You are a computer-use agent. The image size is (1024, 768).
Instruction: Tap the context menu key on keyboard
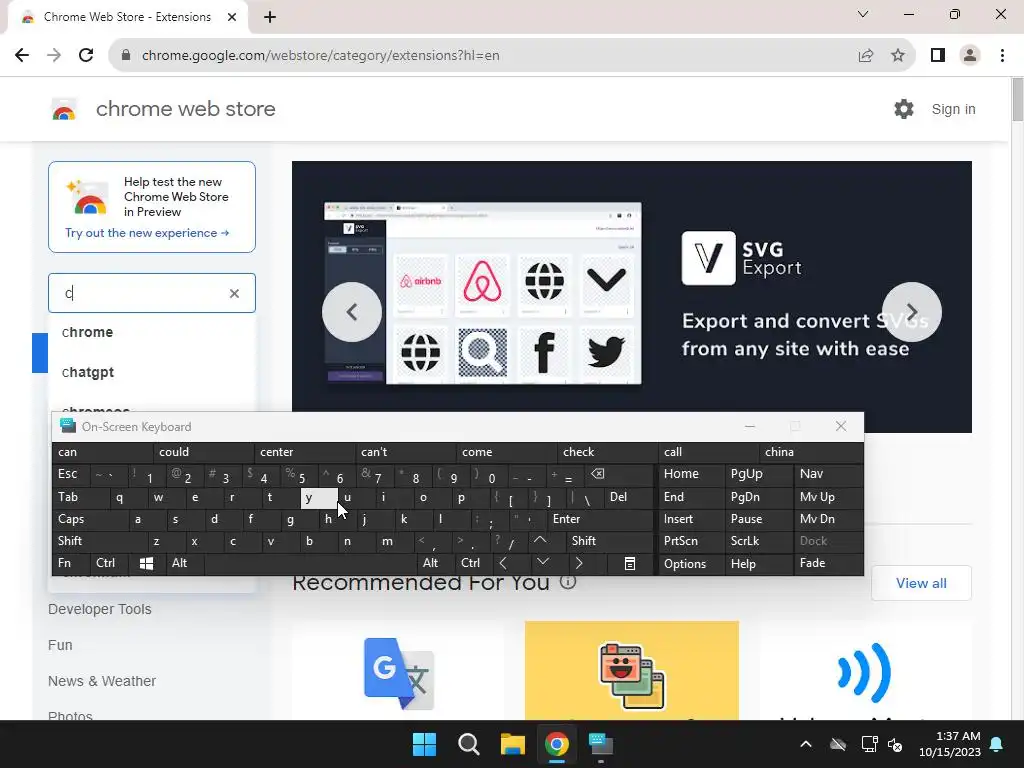tap(630, 563)
